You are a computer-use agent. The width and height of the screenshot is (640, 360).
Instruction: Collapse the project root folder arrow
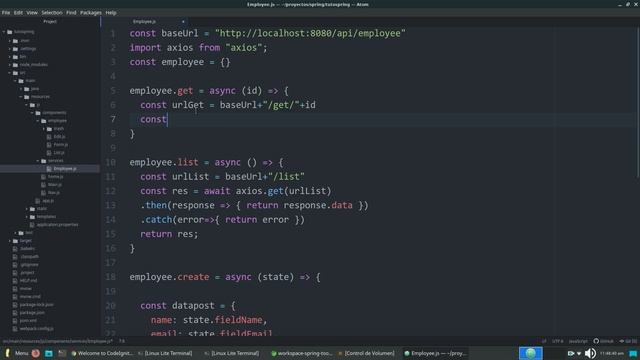pos(4,32)
